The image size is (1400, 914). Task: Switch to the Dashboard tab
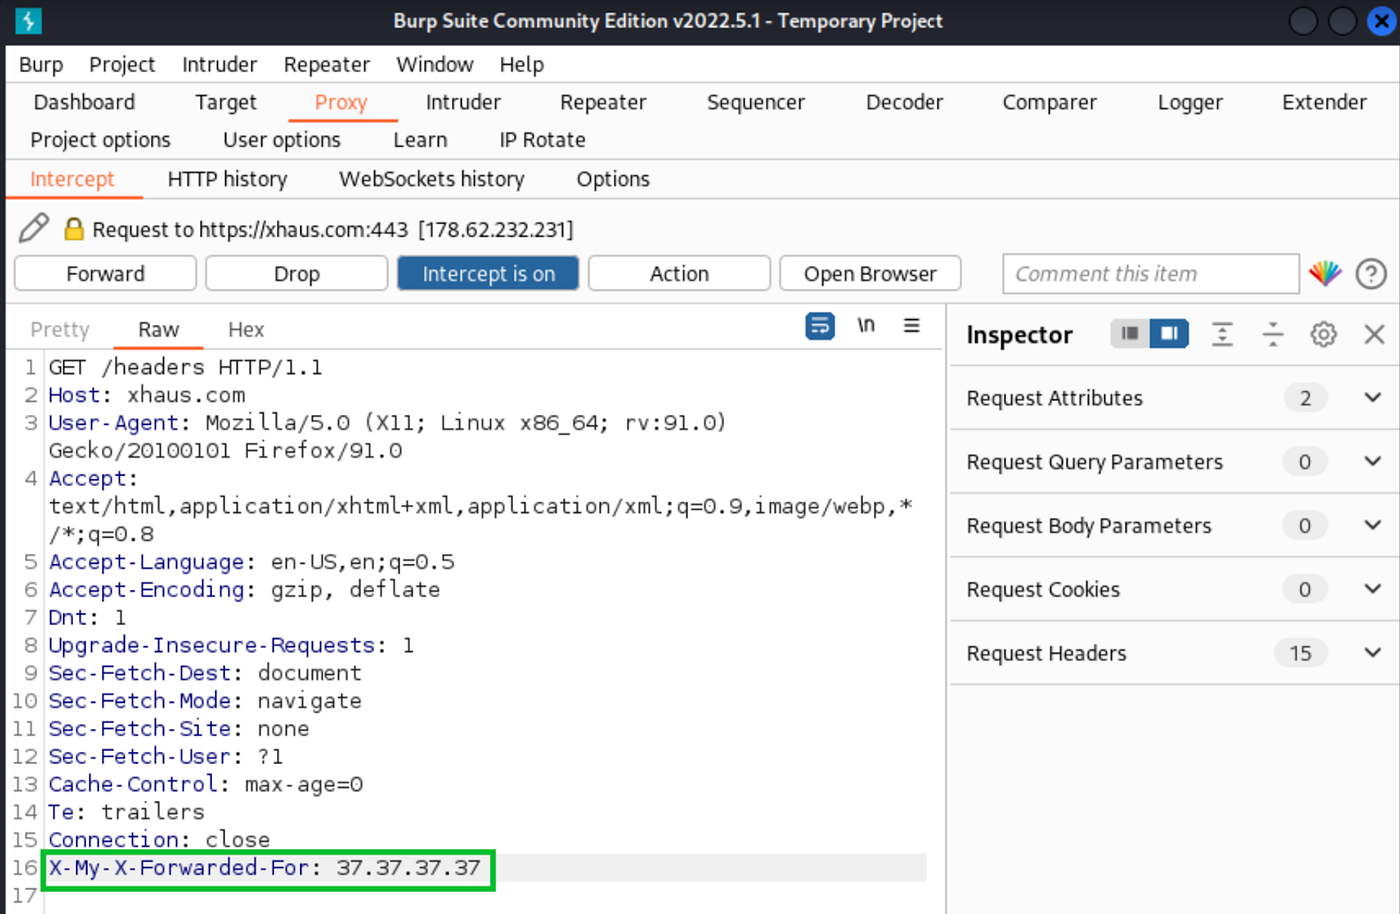coord(84,102)
